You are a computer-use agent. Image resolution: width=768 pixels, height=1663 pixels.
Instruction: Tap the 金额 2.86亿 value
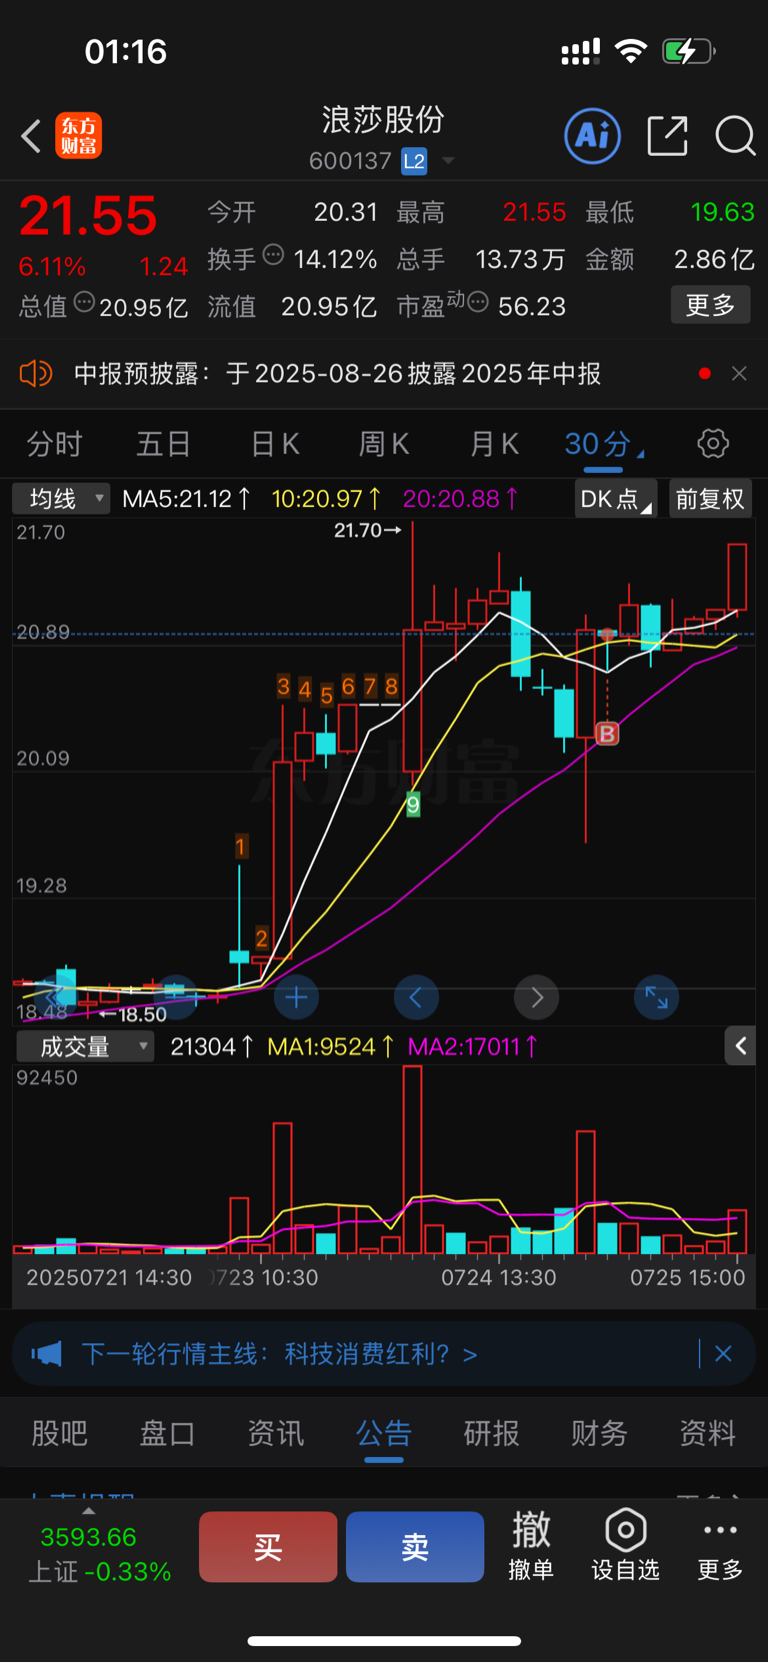coord(714,259)
